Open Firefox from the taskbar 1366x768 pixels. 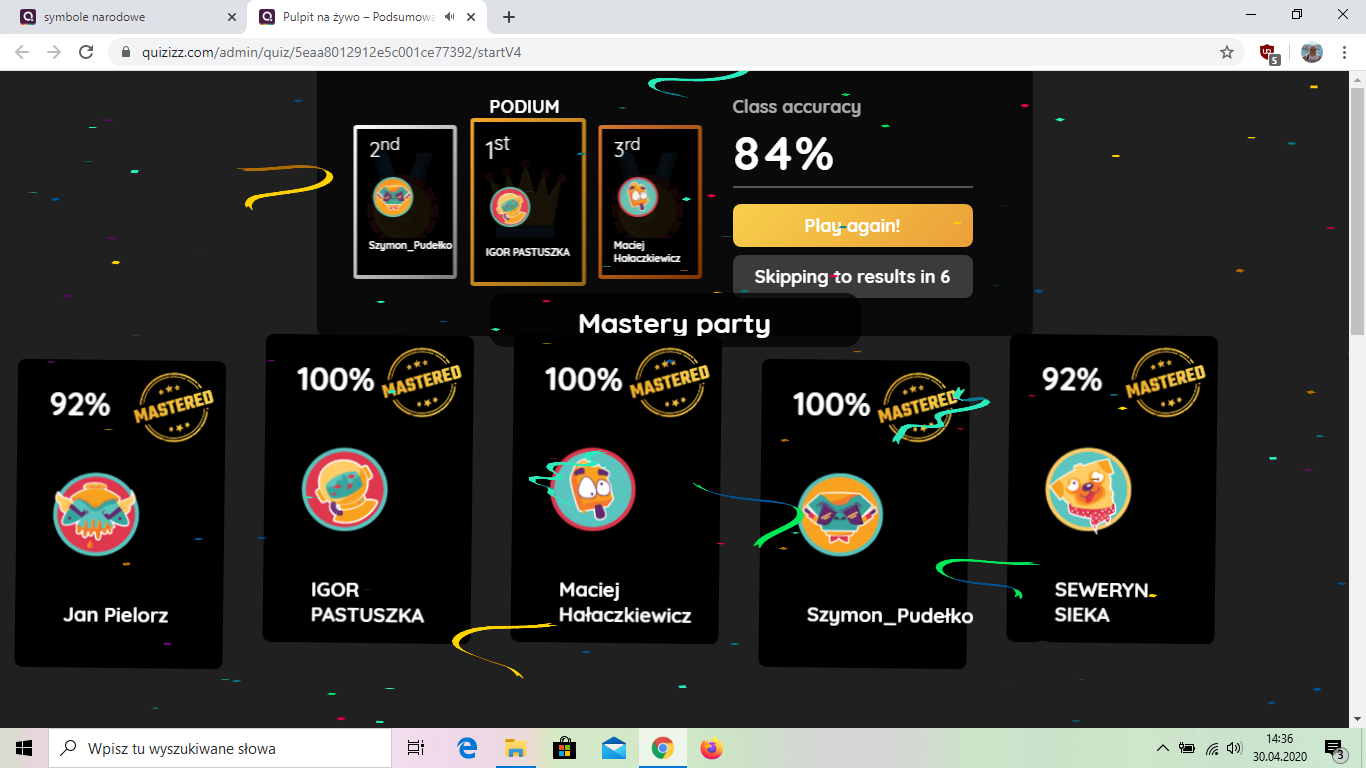[711, 748]
